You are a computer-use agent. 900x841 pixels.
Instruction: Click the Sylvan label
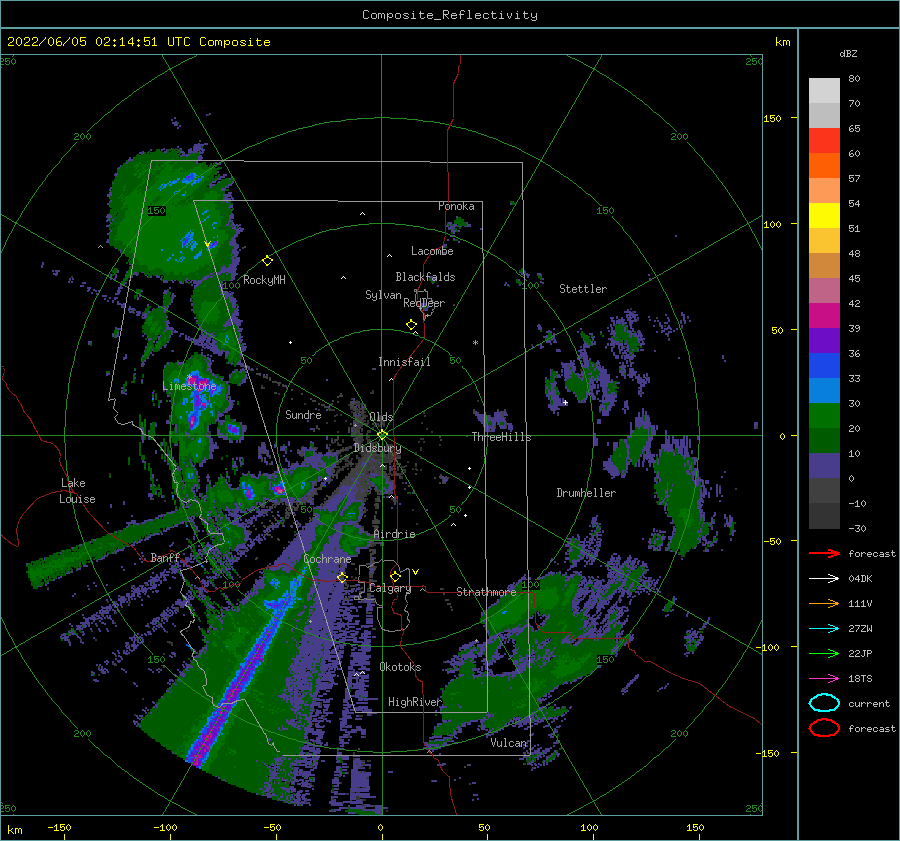(x=383, y=295)
